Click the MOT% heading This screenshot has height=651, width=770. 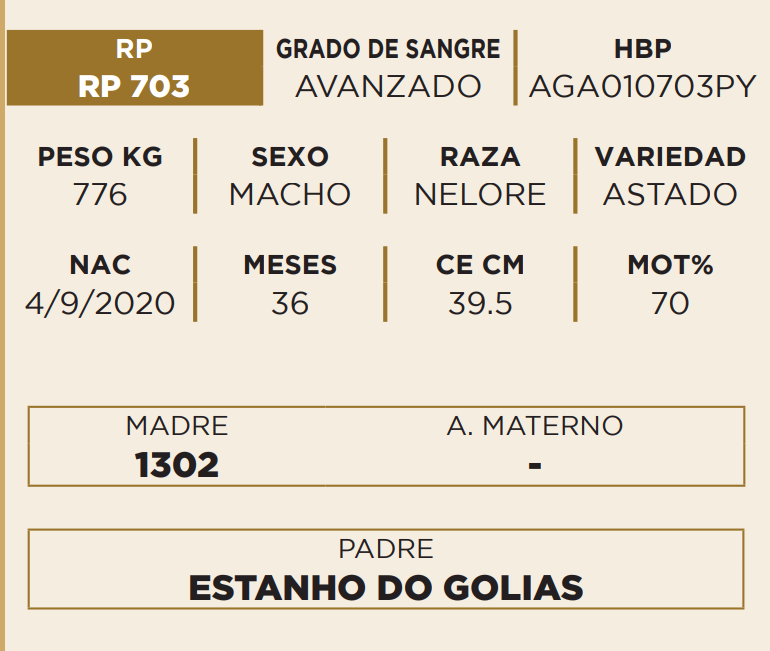tap(670, 265)
